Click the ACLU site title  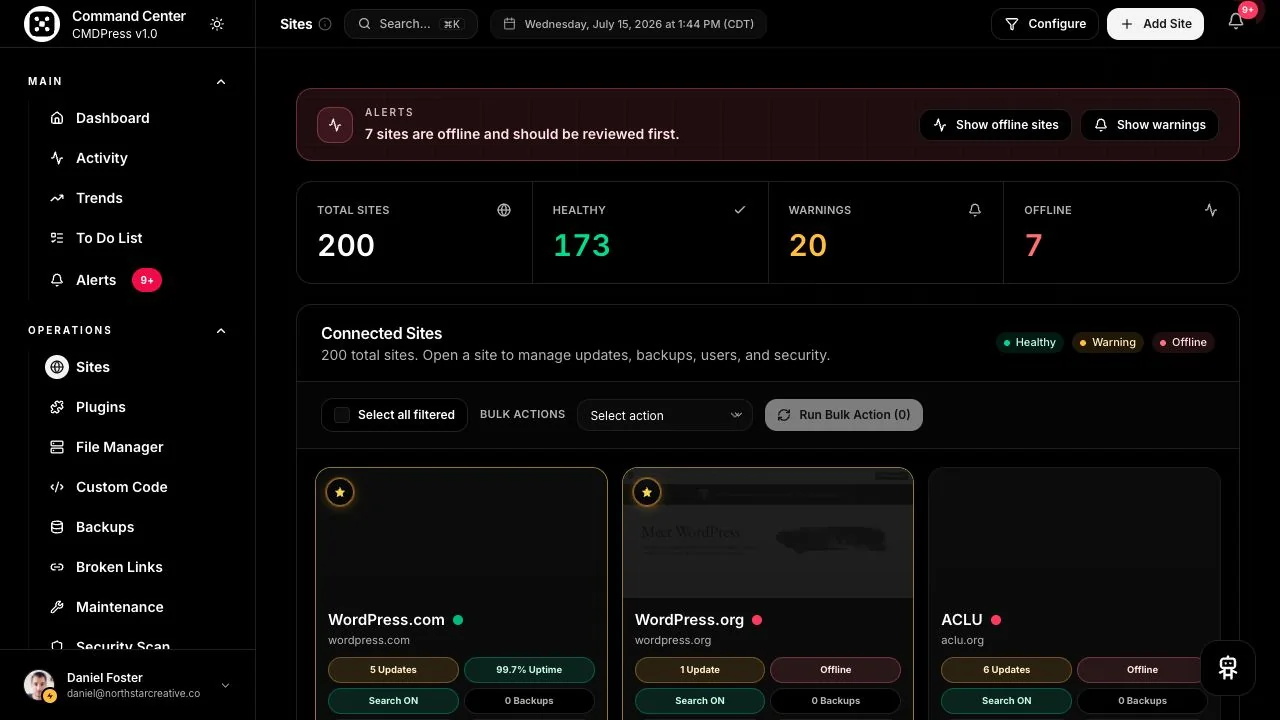click(962, 620)
